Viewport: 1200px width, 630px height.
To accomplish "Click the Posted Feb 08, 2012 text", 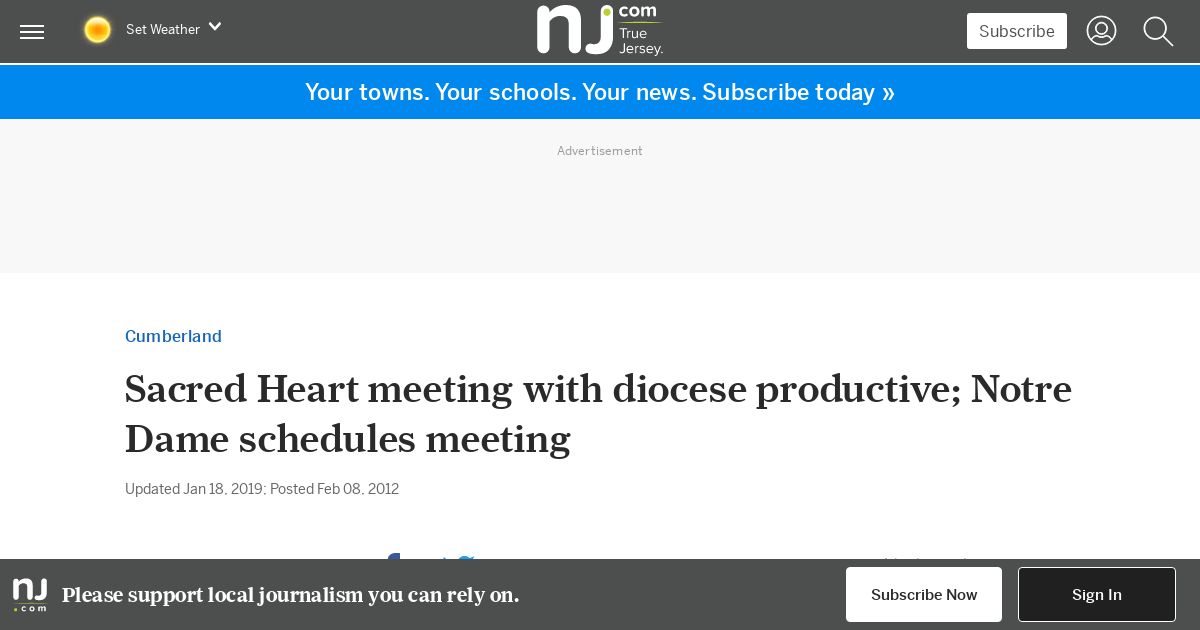I will point(334,489).
